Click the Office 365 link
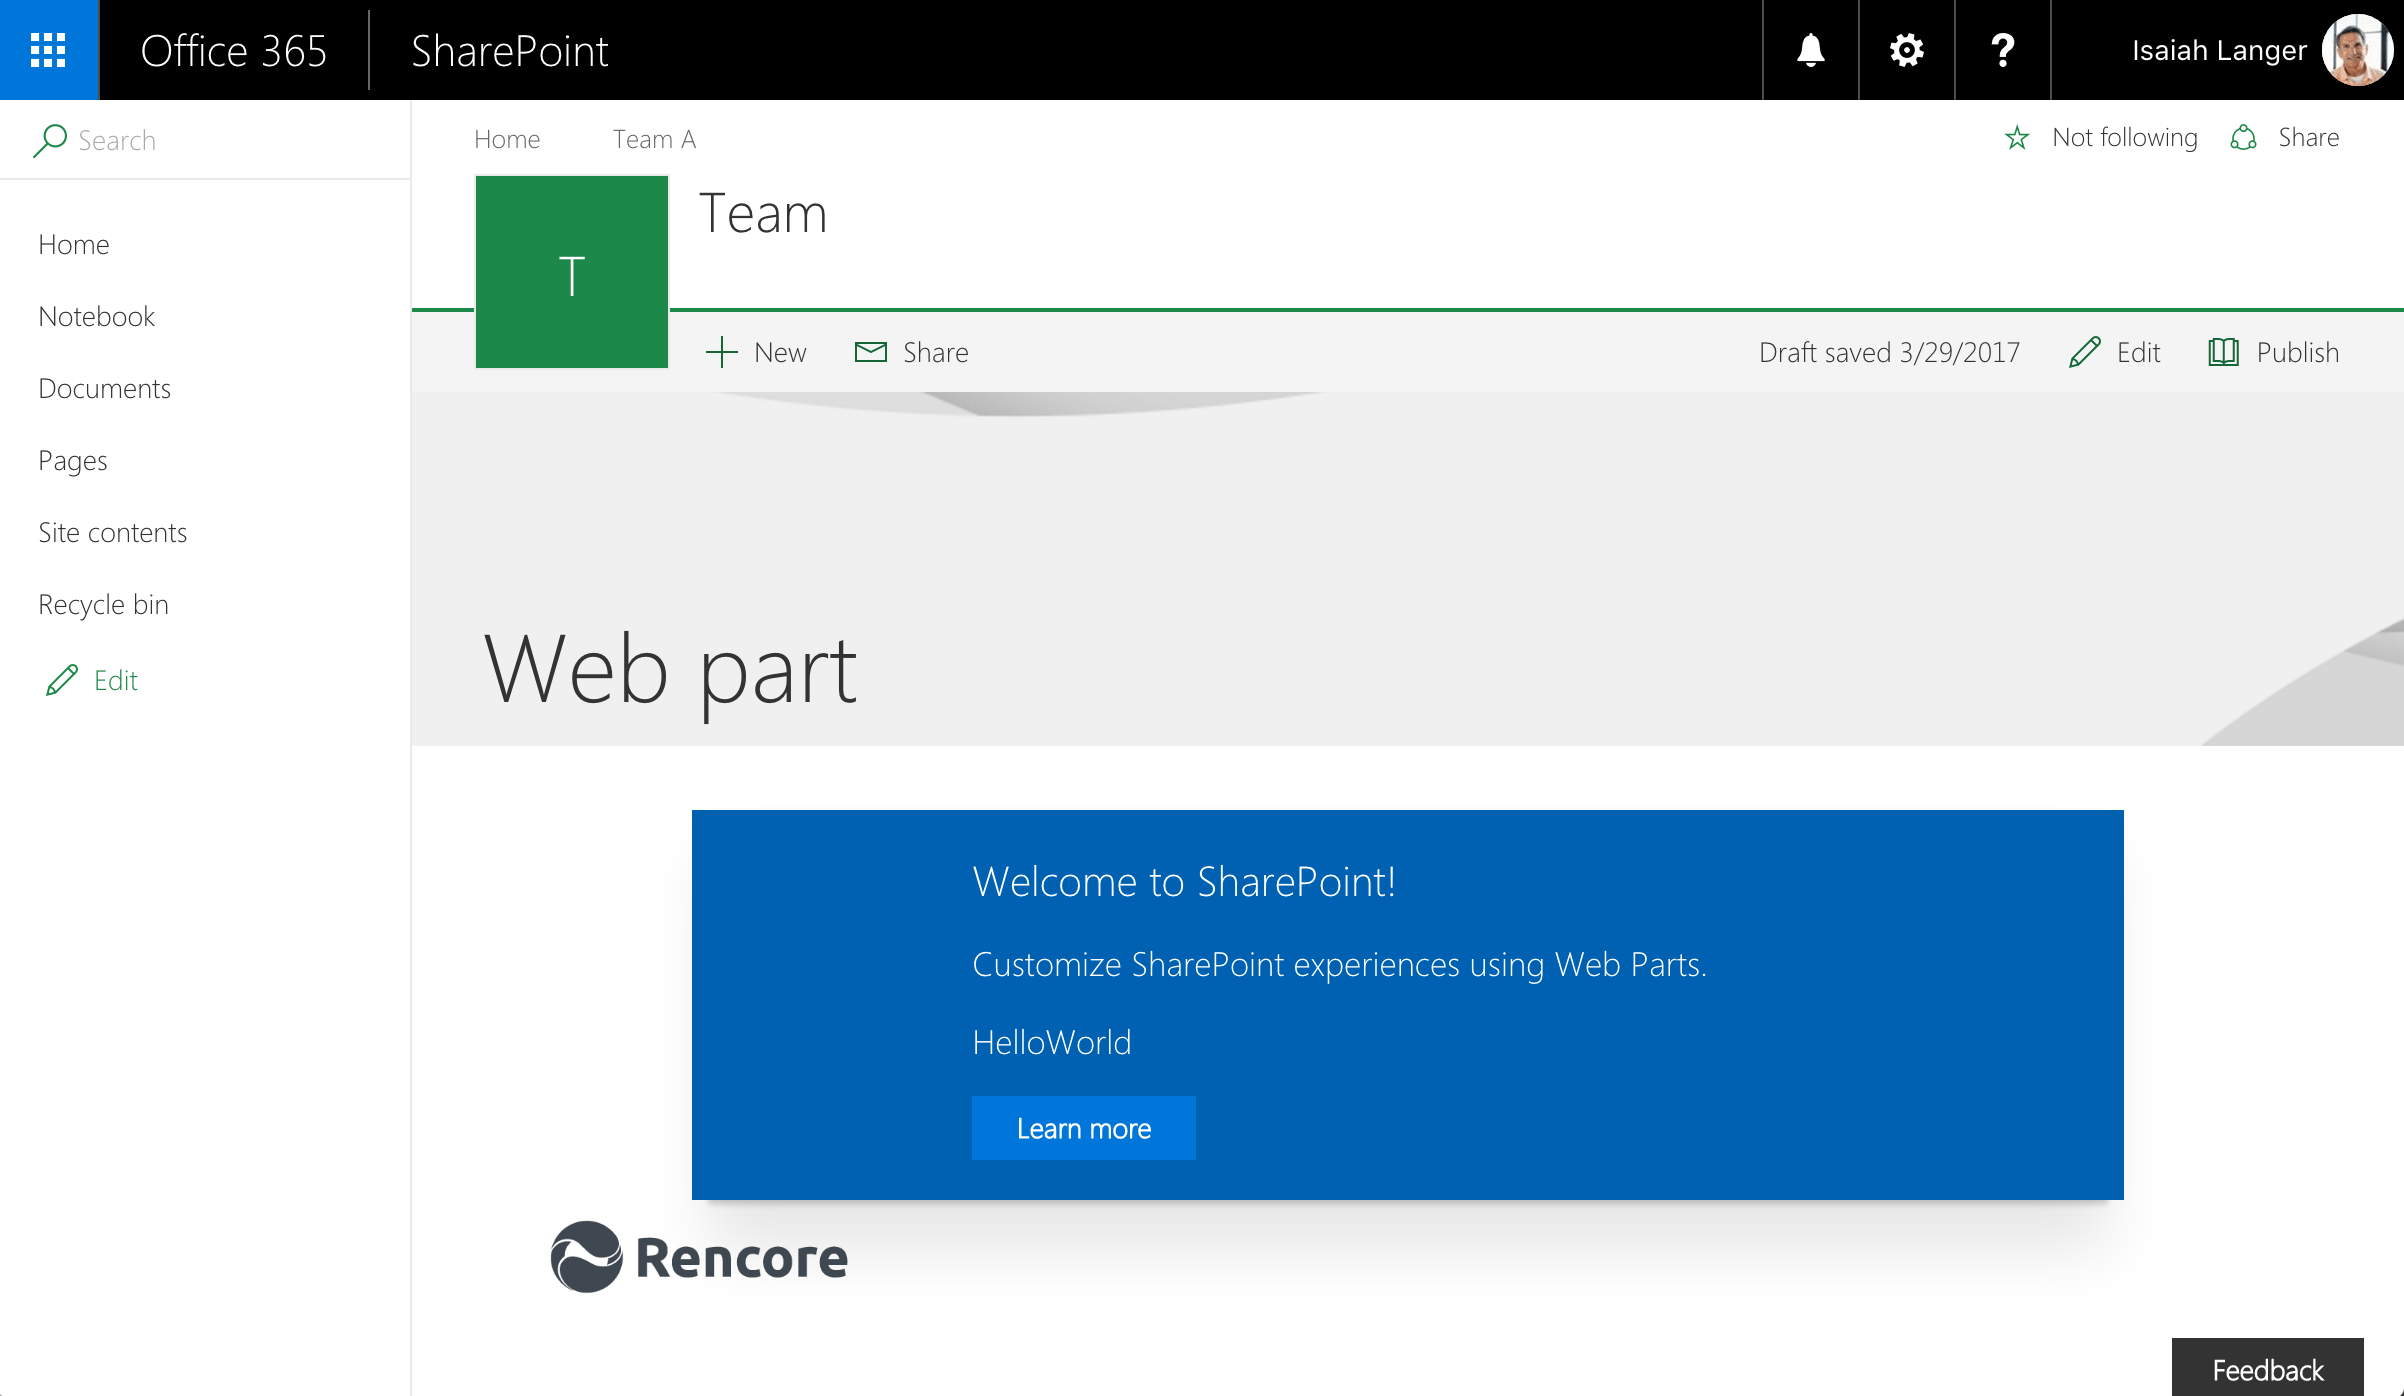Image resolution: width=2404 pixels, height=1396 pixels. point(234,51)
